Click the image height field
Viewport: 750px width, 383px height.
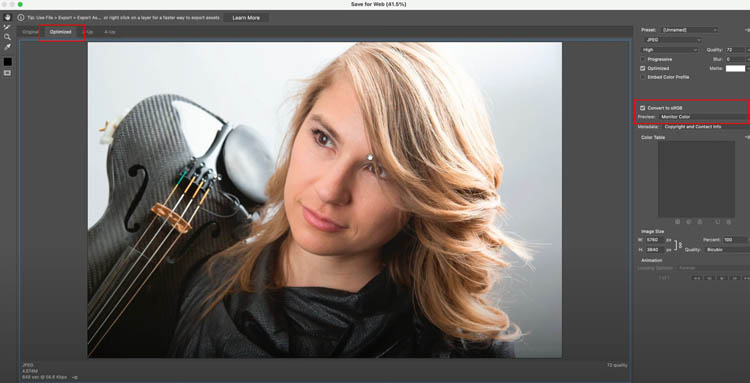pyautogui.click(x=655, y=250)
